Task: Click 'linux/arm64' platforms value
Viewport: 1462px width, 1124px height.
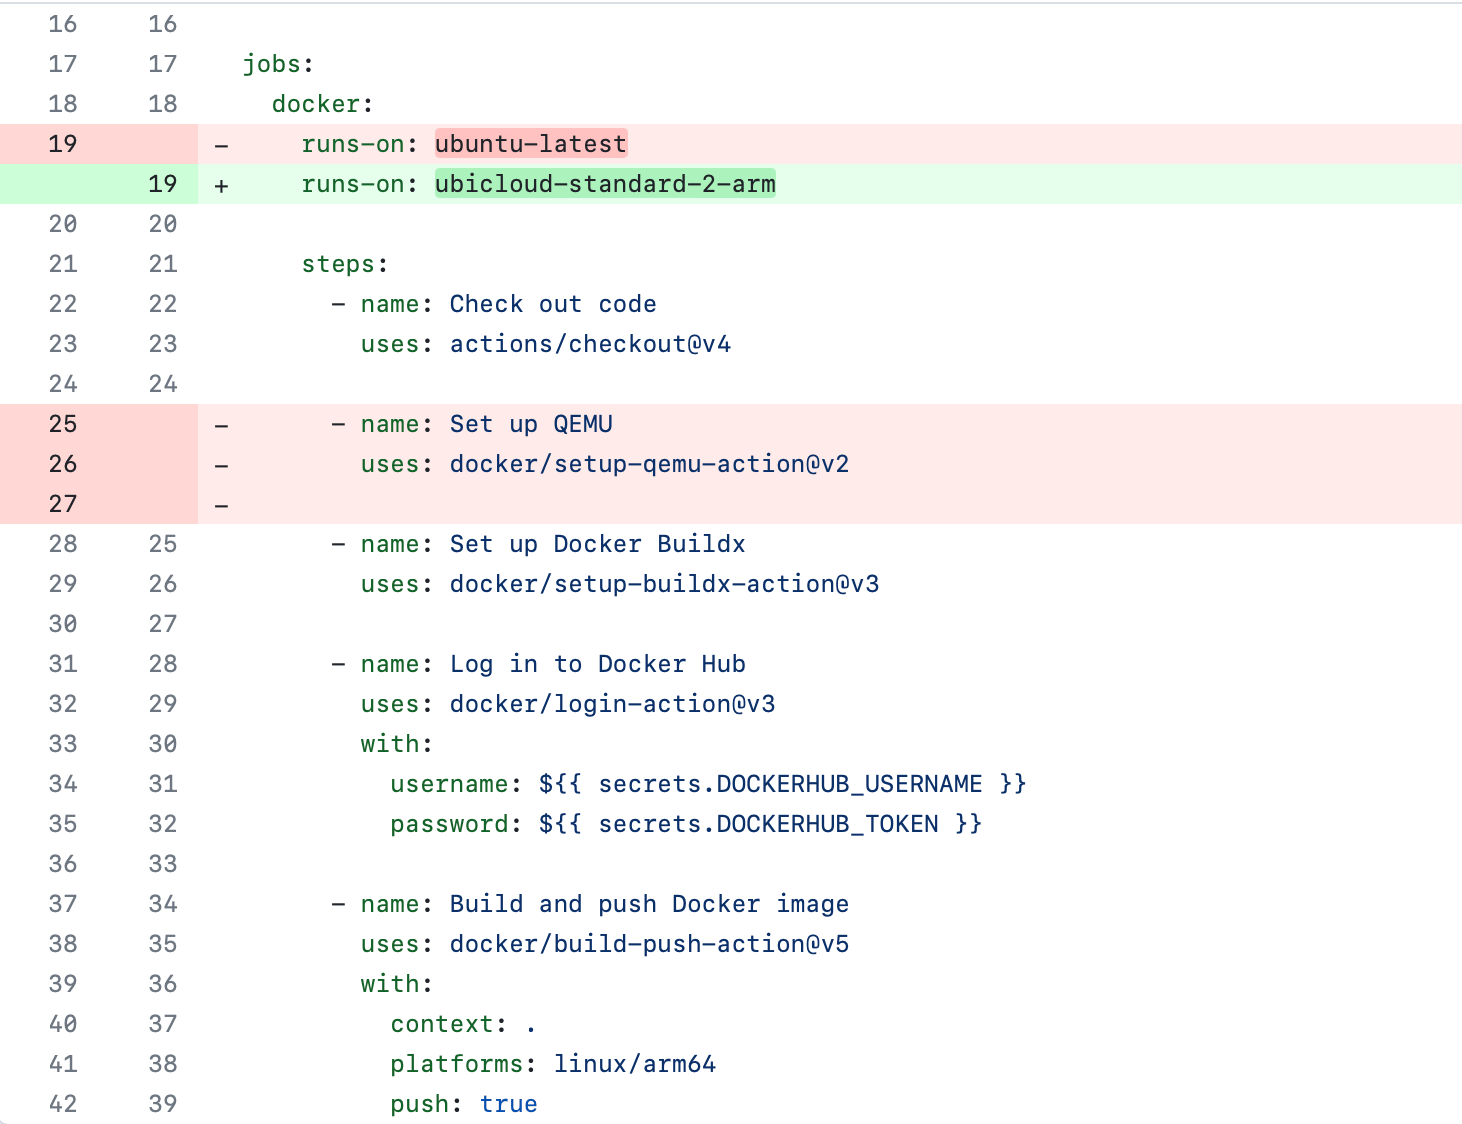Action: pyautogui.click(x=635, y=1064)
